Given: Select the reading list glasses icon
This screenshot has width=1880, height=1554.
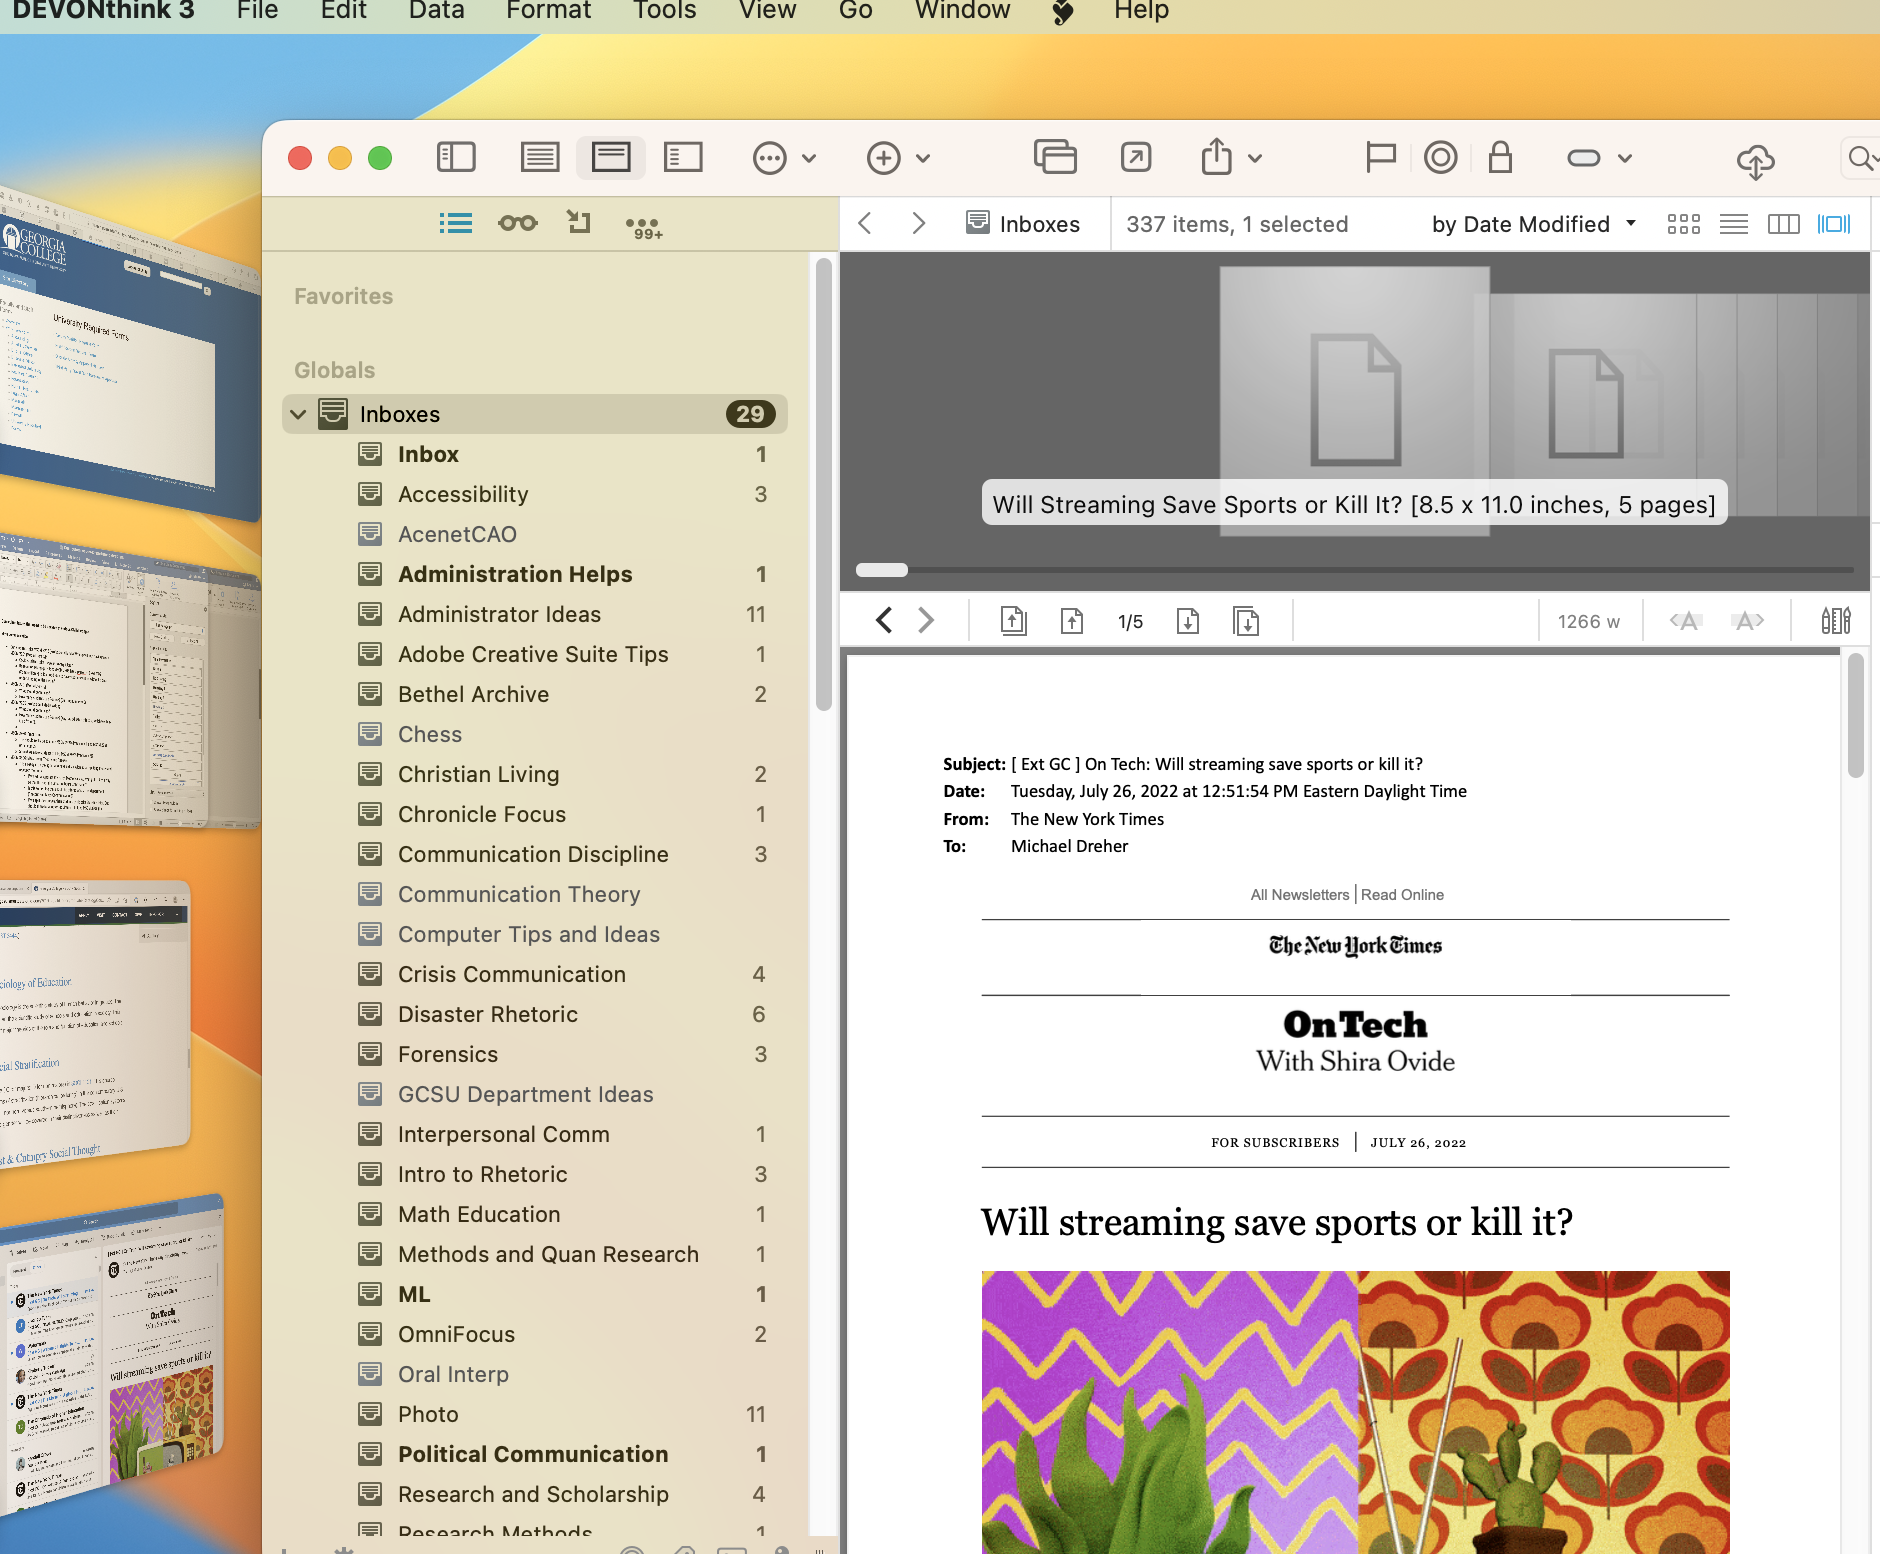Looking at the screenshot, I should pyautogui.click(x=517, y=223).
